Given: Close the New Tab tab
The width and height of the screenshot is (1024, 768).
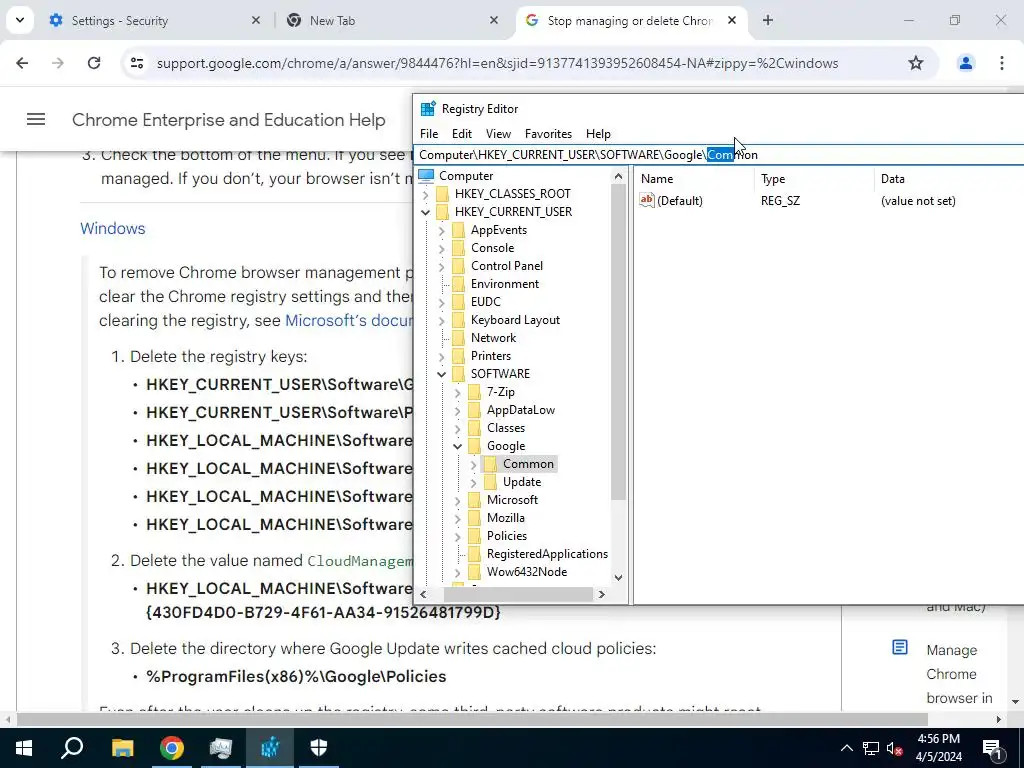Looking at the screenshot, I should [x=494, y=20].
